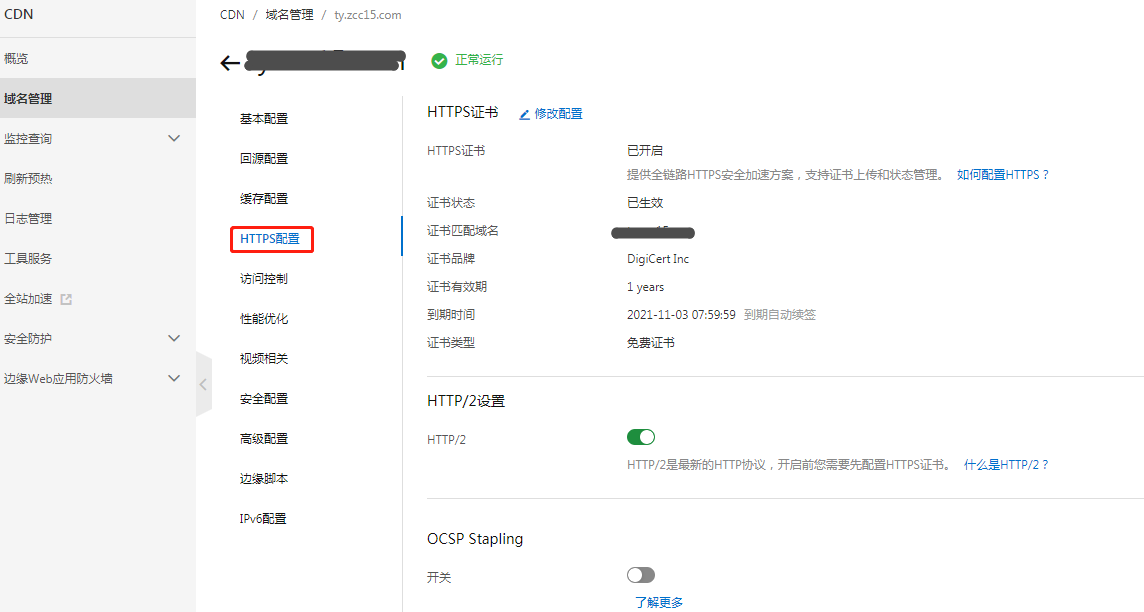
Task: Disable the HTTP/2 toggle switch
Action: tap(640, 437)
